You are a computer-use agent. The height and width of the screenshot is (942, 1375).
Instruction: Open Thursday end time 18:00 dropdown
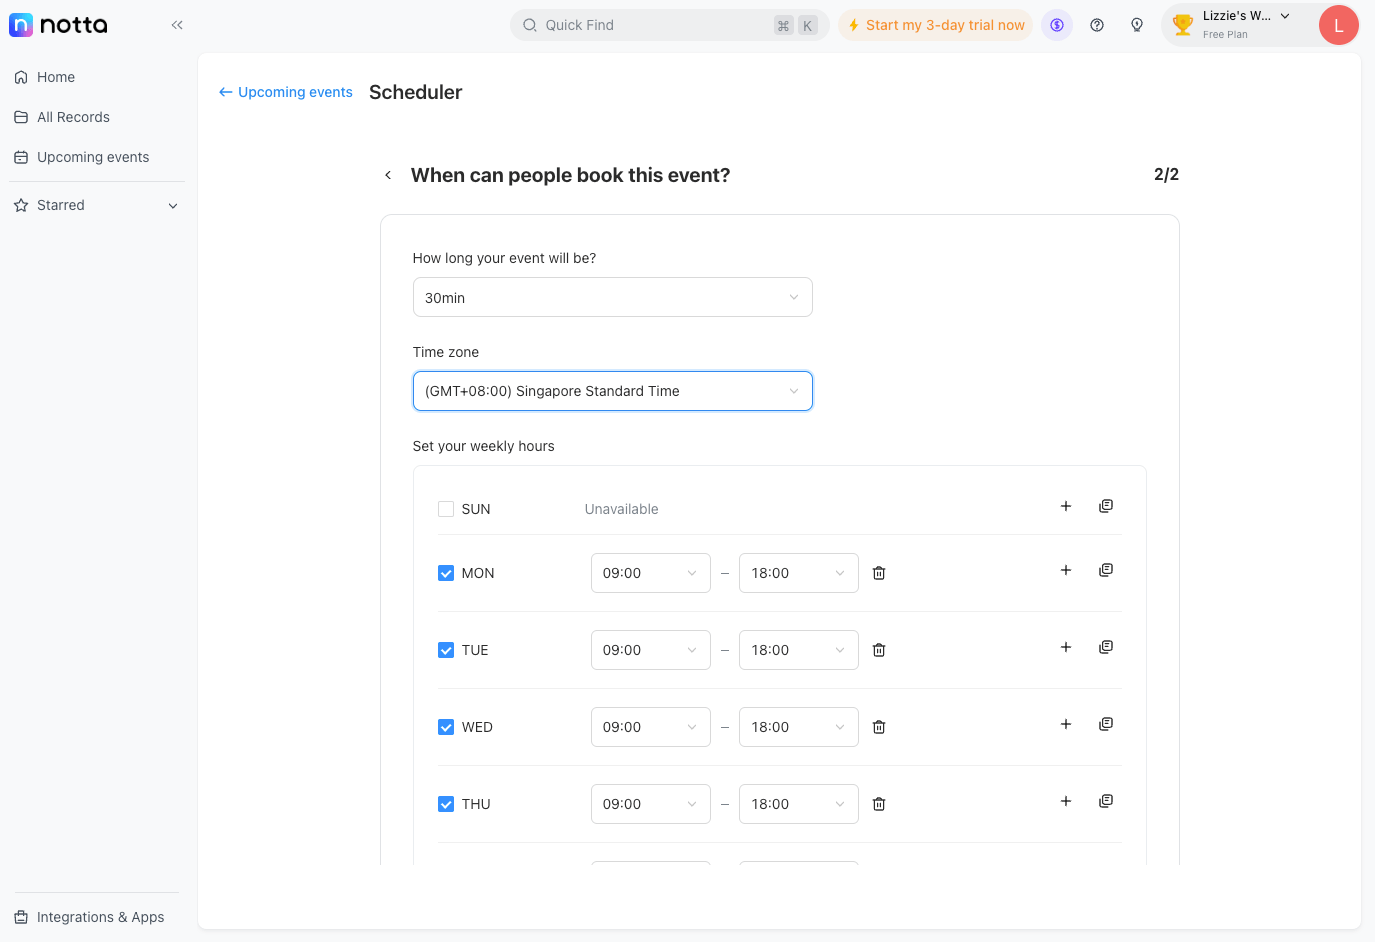click(x=798, y=804)
